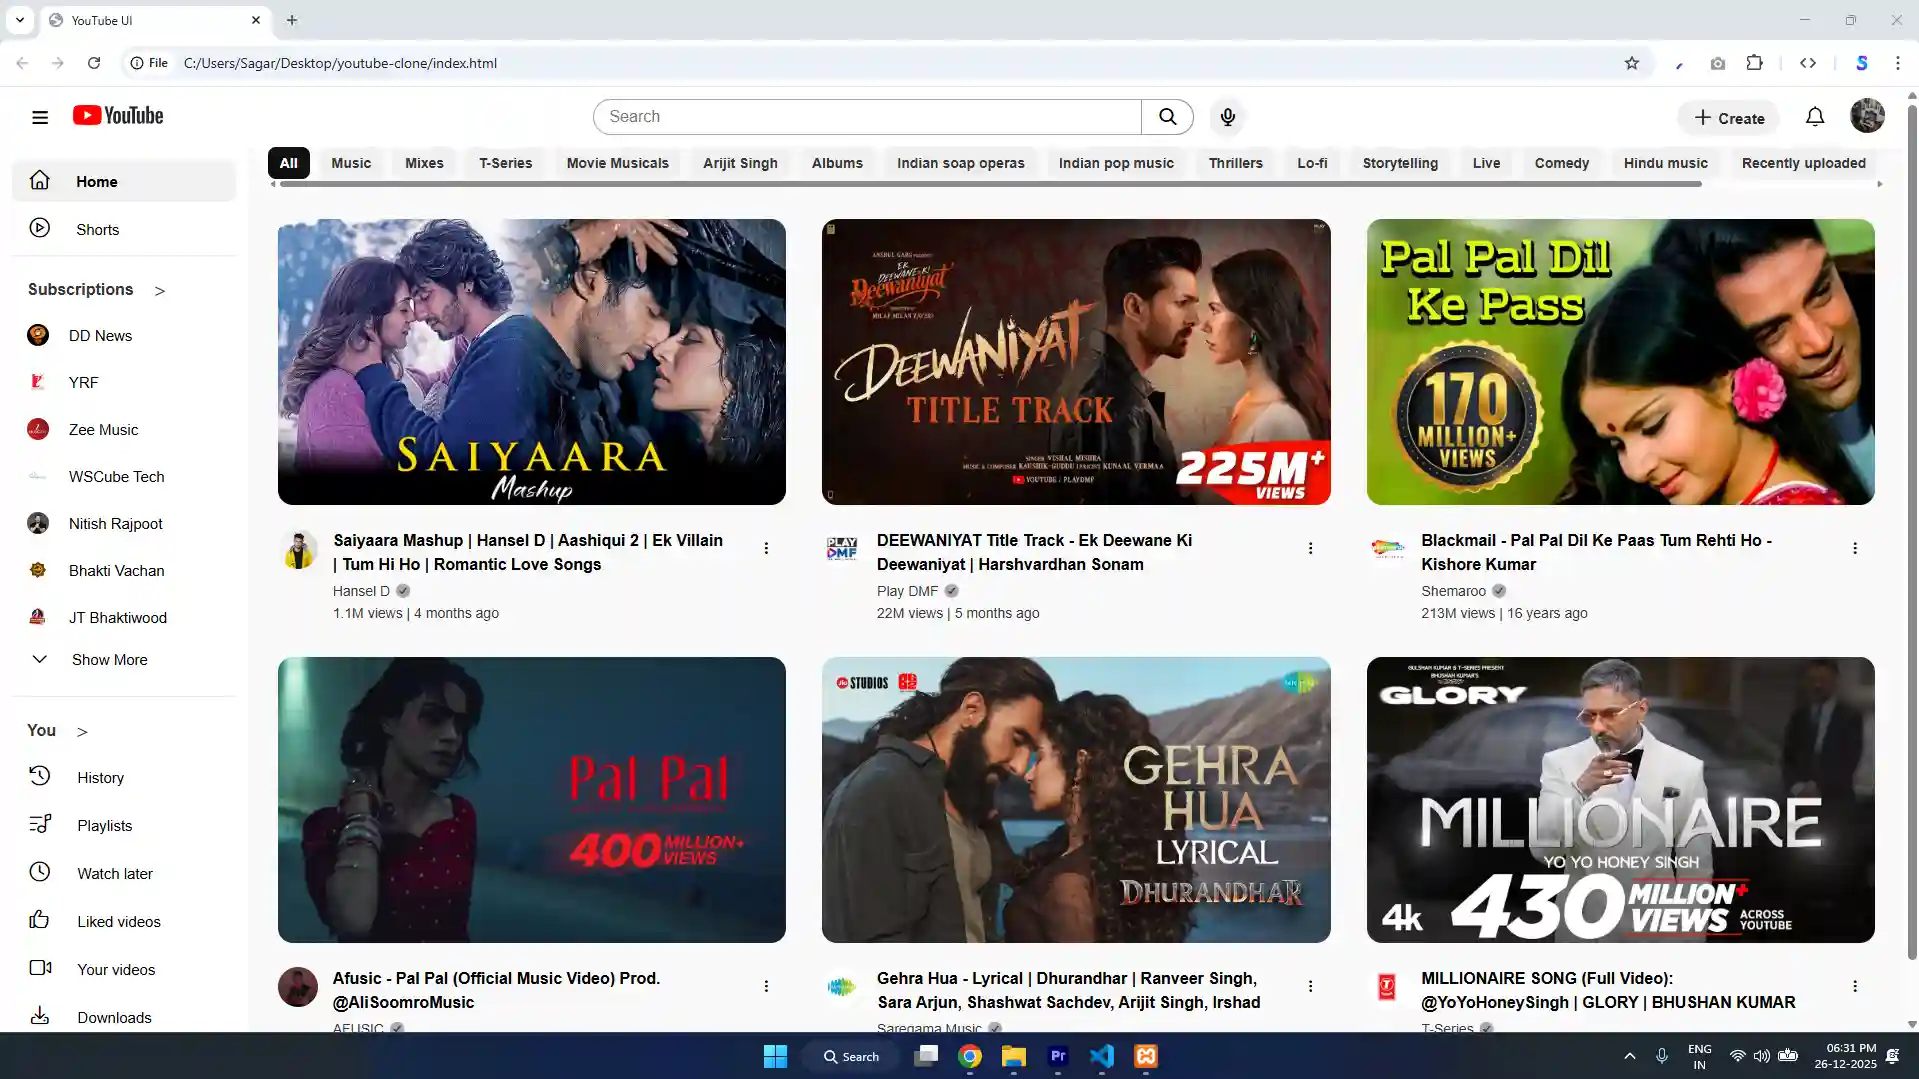
Task: Select the Recently uploaded filter chip
Action: point(1803,163)
